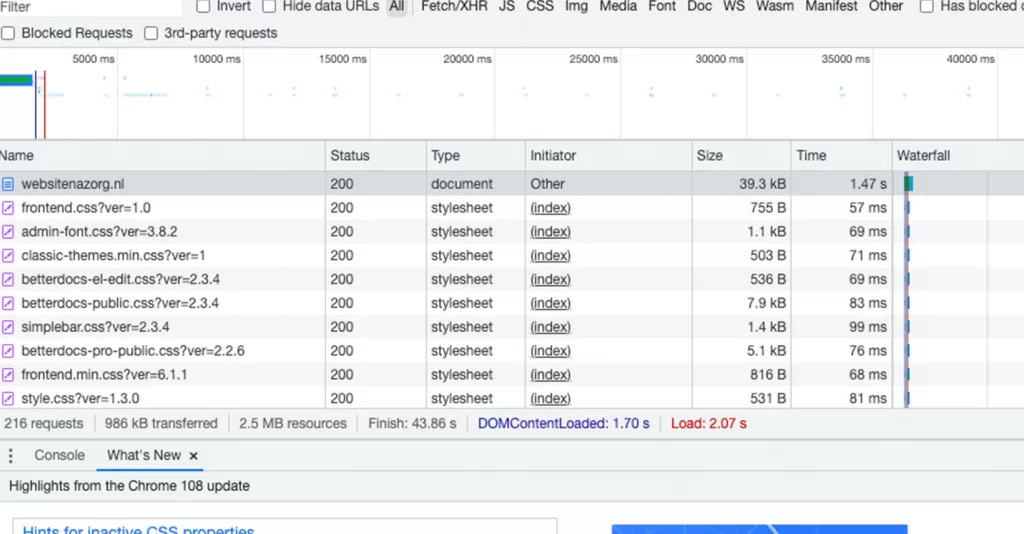Sort by the Time column header
This screenshot has width=1024, height=534.
point(841,156)
